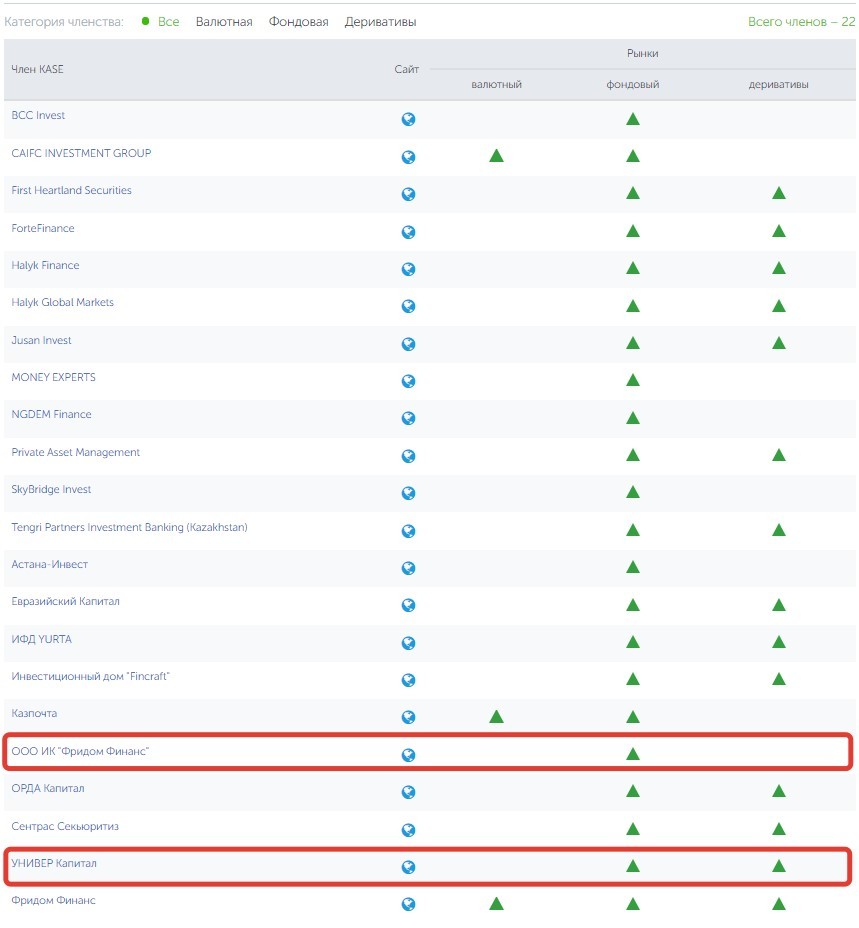Screen dimensions: 859x928
Task: Click globe icon for УНИВЕР Капитал
Action: click(408, 867)
